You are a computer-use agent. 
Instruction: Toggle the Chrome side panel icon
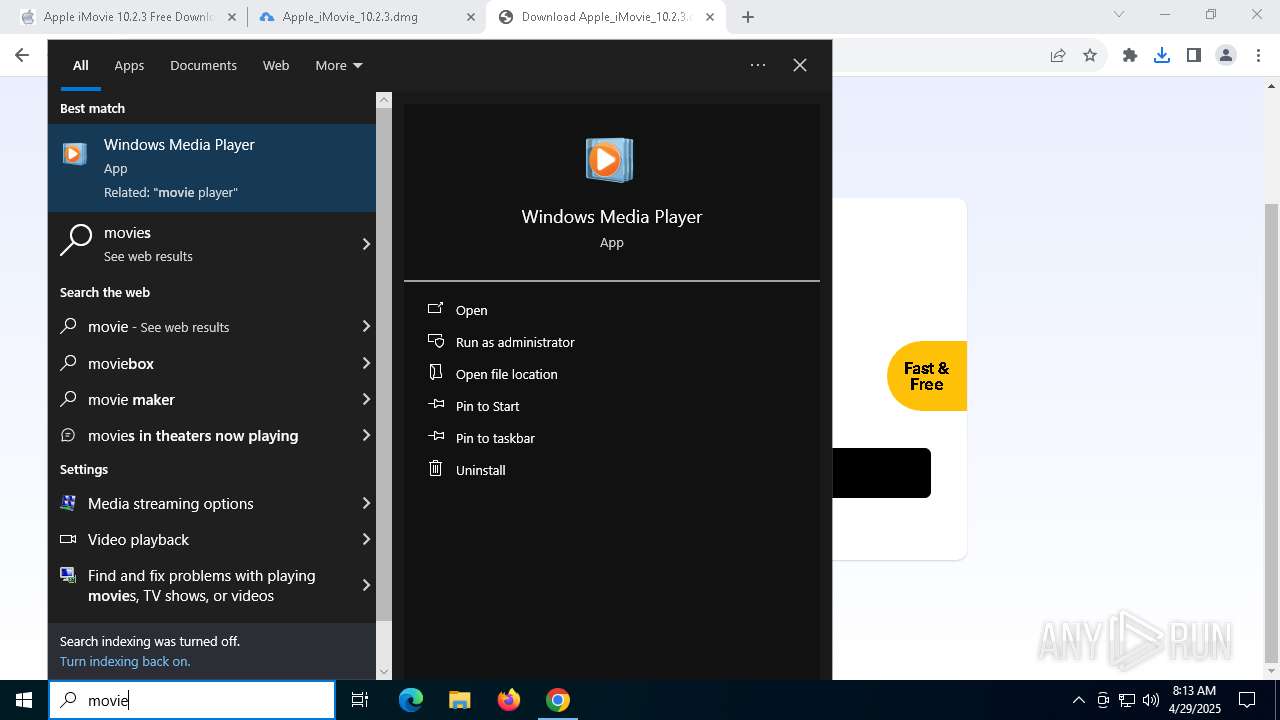(x=1194, y=56)
